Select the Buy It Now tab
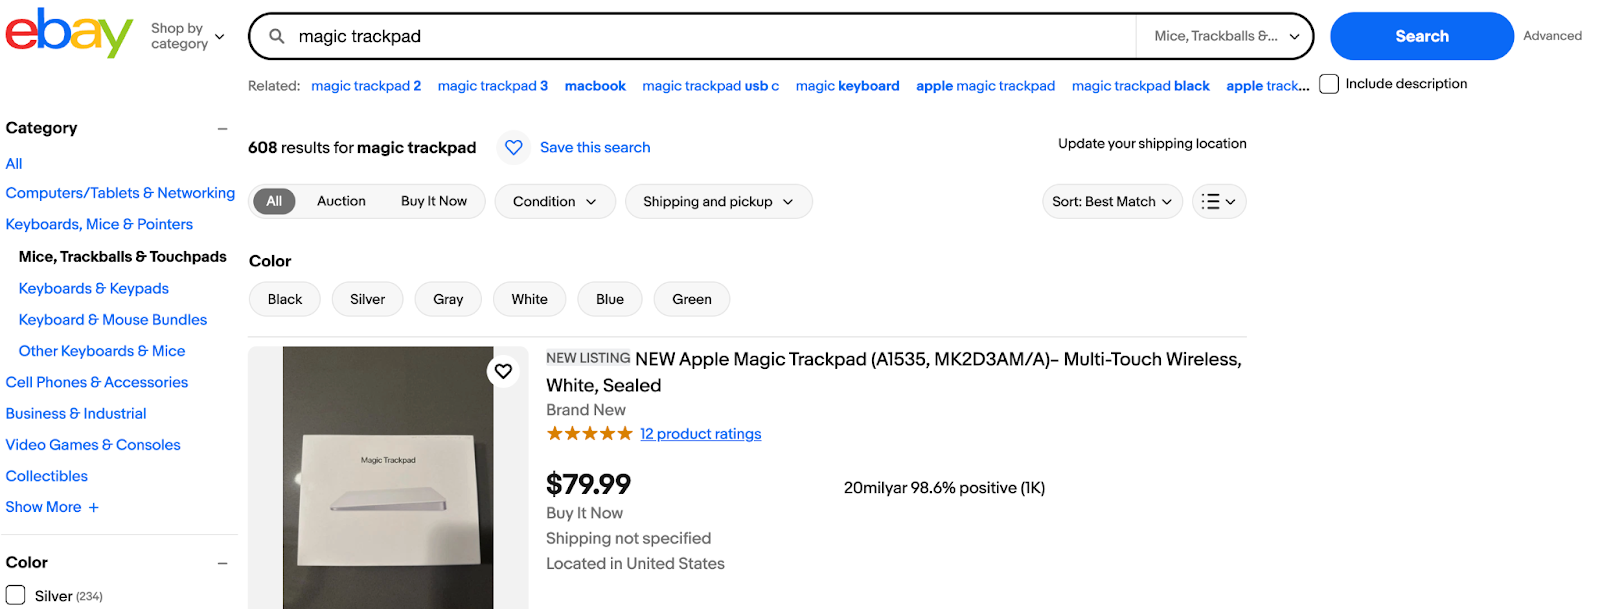1600x609 pixels. pos(434,201)
